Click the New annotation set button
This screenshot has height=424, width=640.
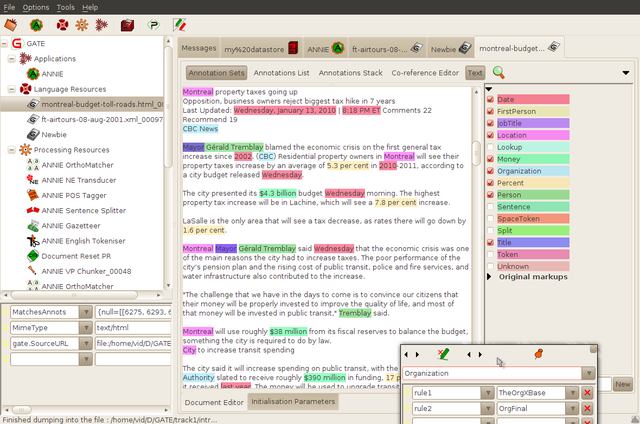click(x=622, y=384)
